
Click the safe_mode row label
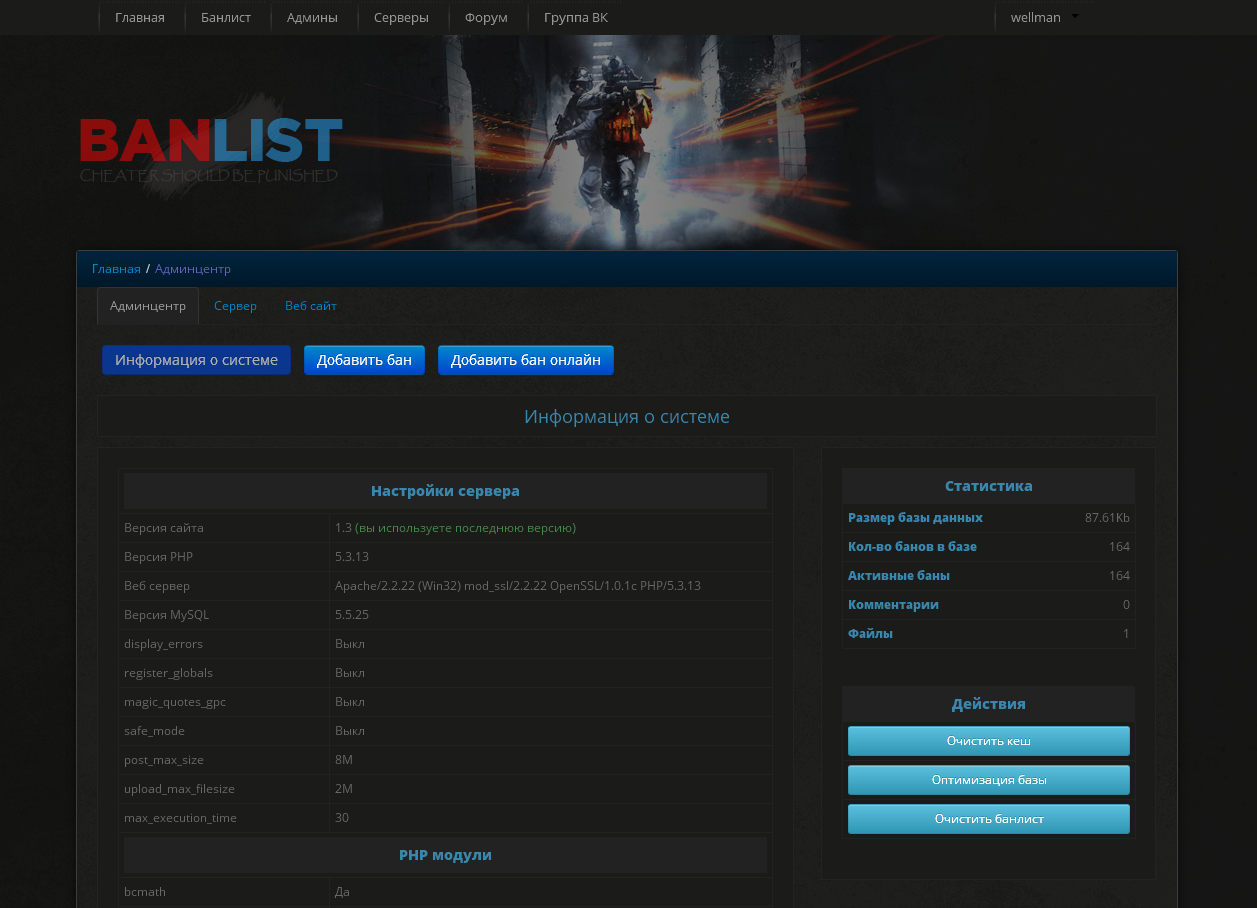point(154,730)
